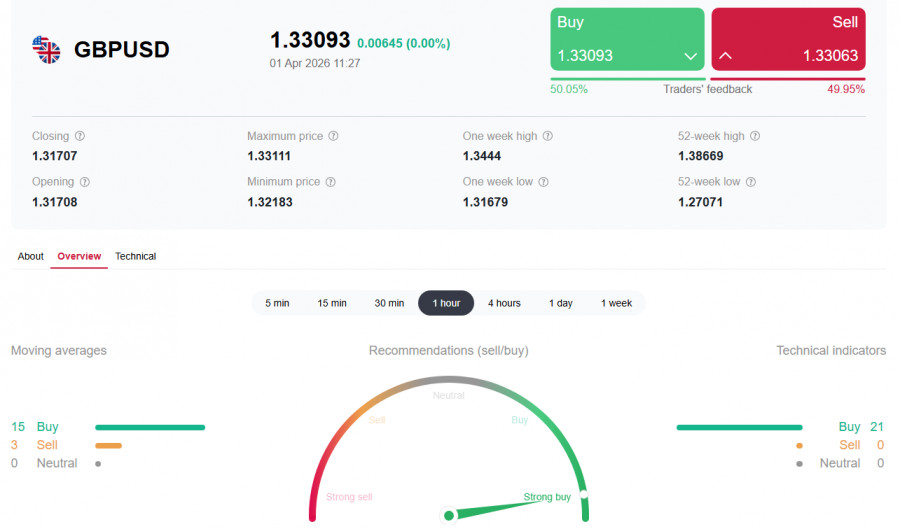Open the help icon next to Closing
The image size is (900, 529).
80,136
